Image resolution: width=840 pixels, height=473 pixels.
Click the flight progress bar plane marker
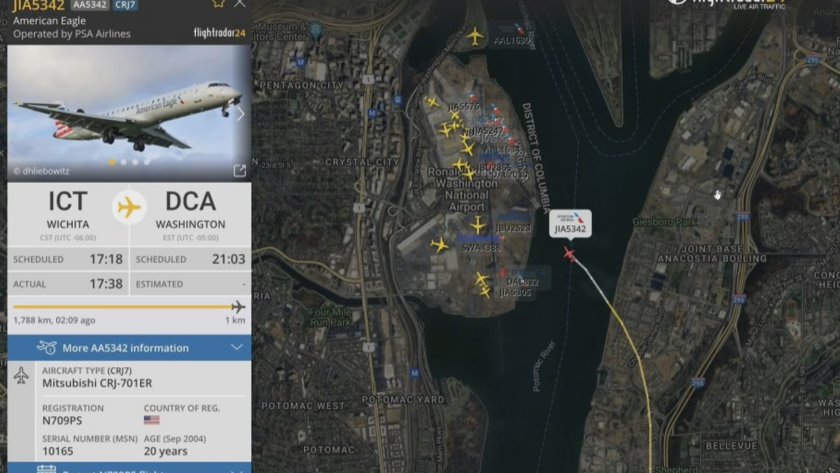(x=238, y=307)
